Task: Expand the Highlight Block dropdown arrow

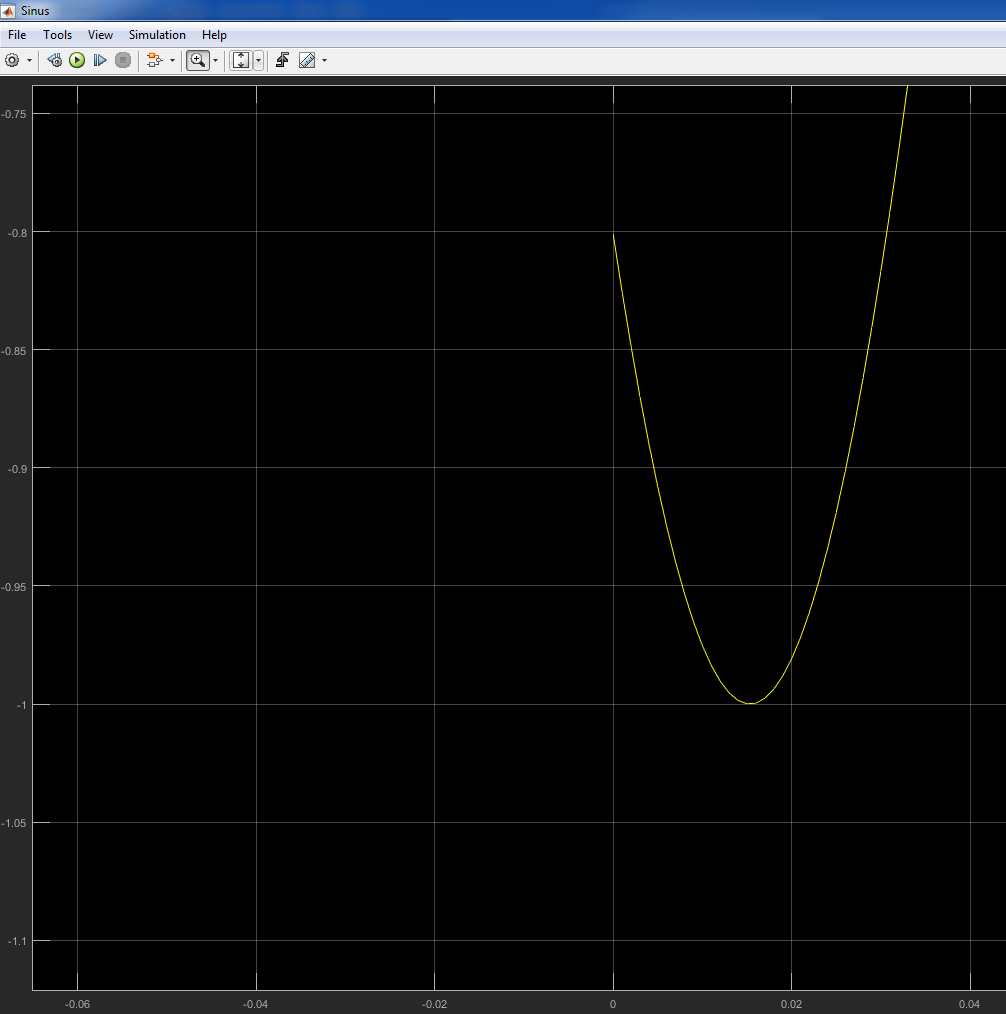Action: tap(172, 60)
